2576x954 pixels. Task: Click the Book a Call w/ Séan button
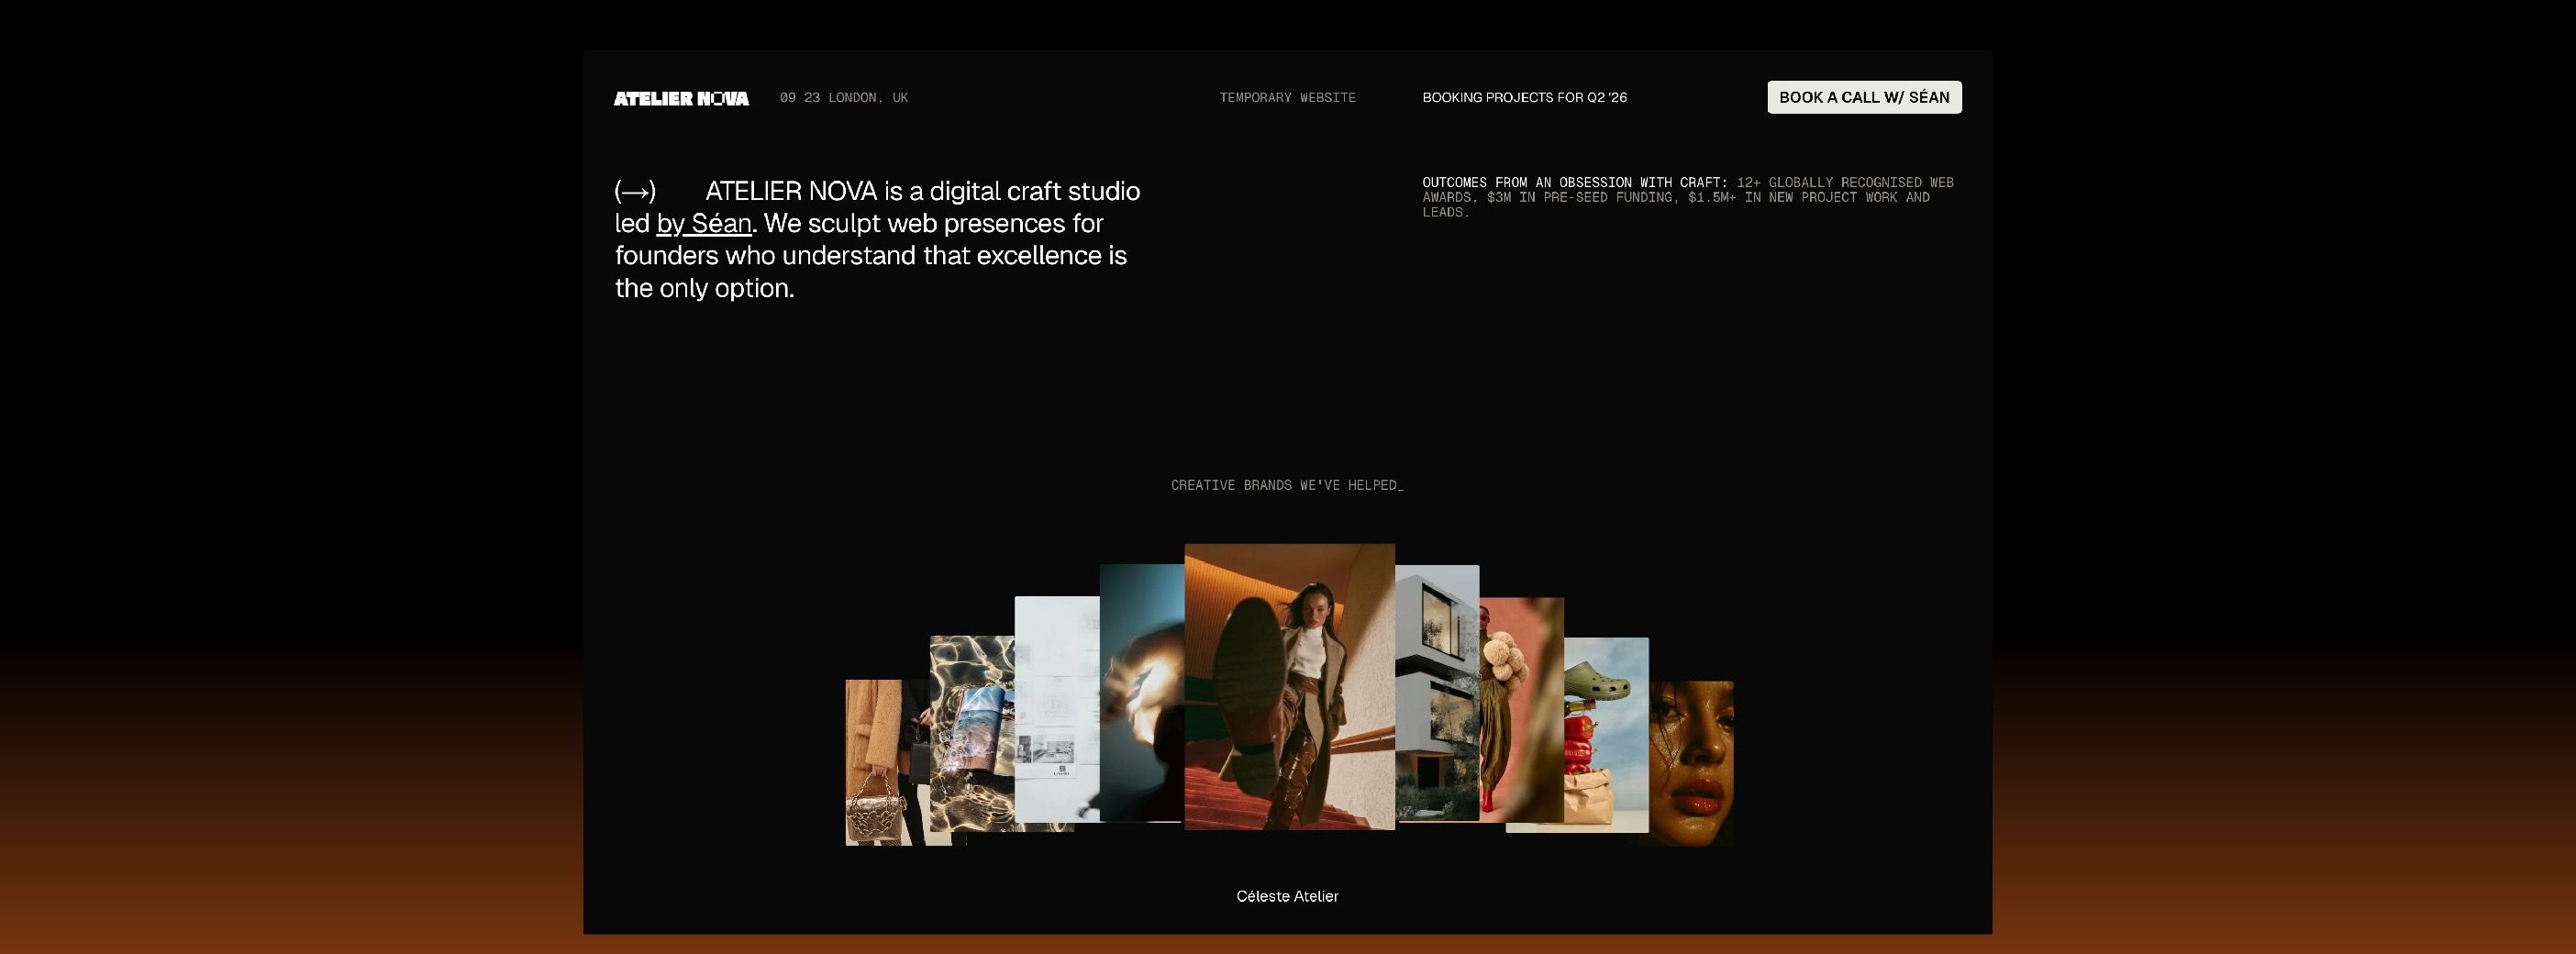point(1864,97)
